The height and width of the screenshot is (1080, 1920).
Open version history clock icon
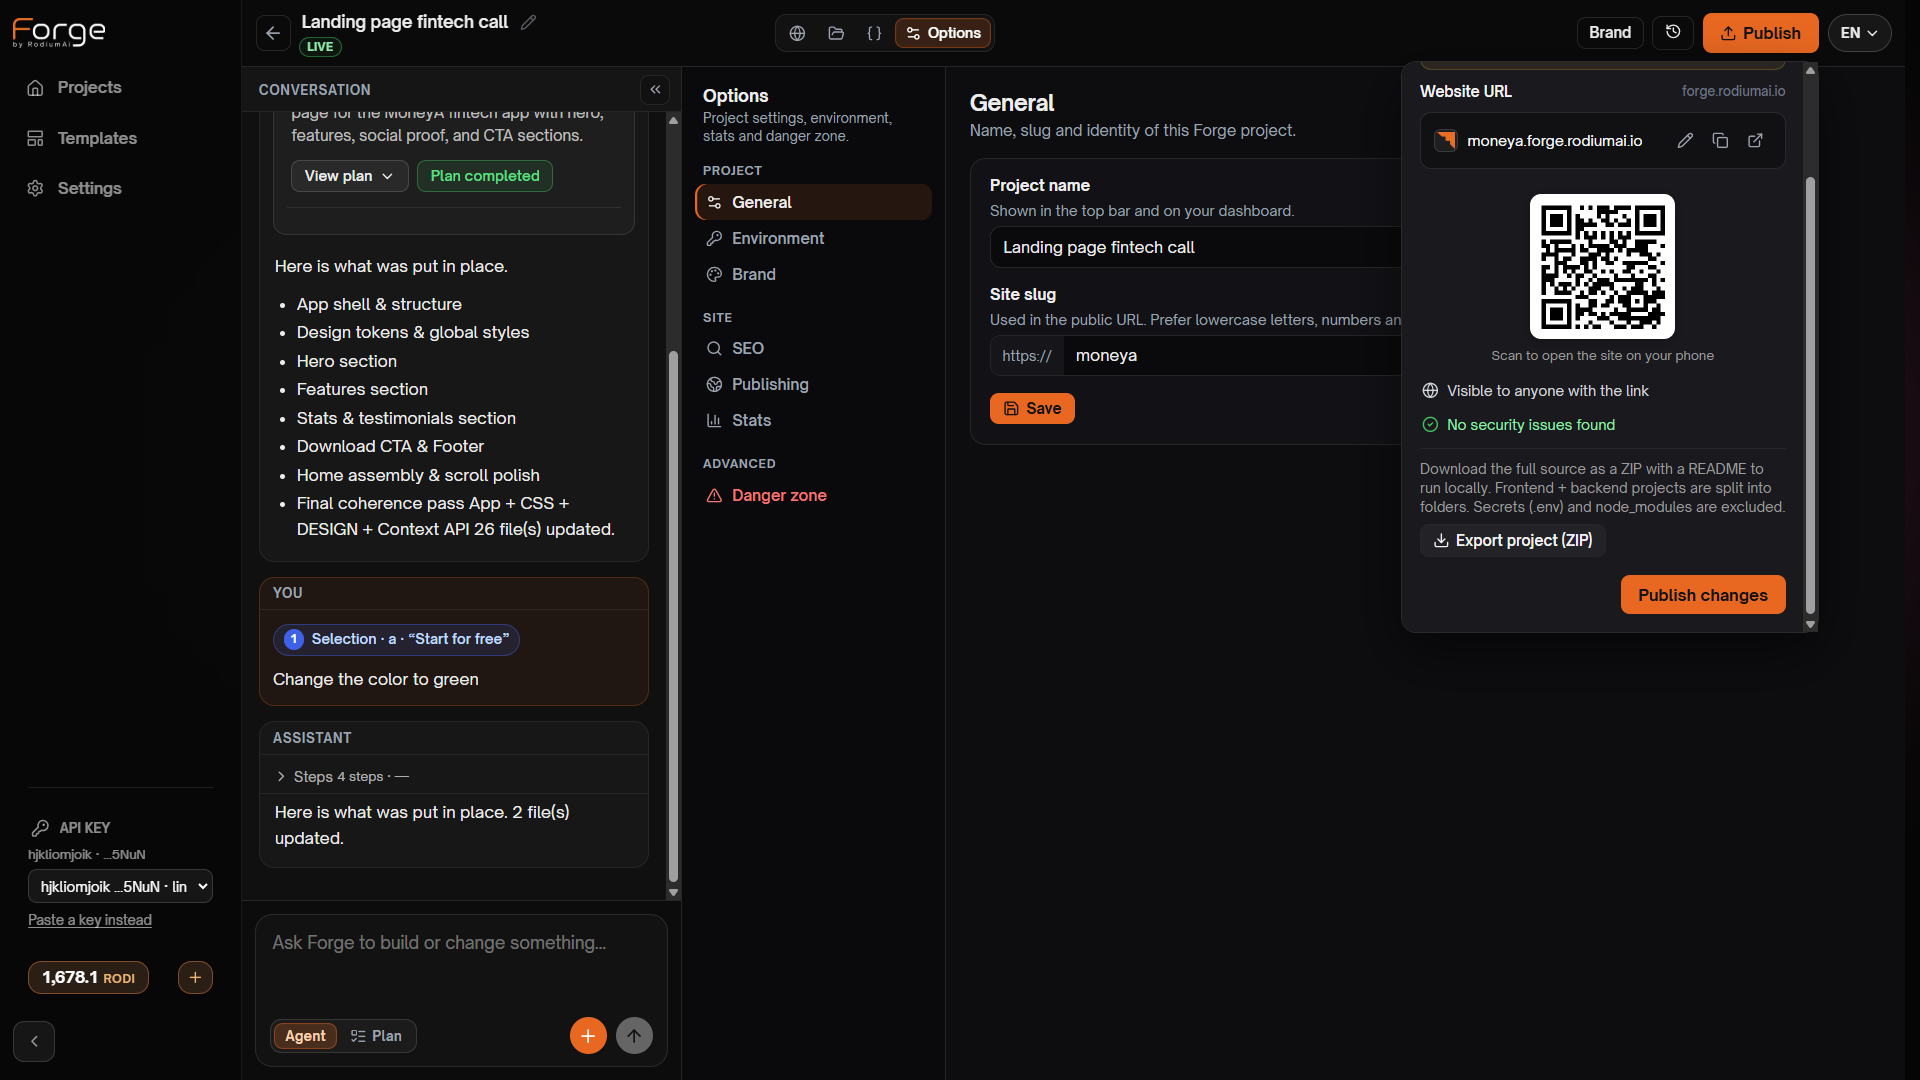pyautogui.click(x=1673, y=33)
